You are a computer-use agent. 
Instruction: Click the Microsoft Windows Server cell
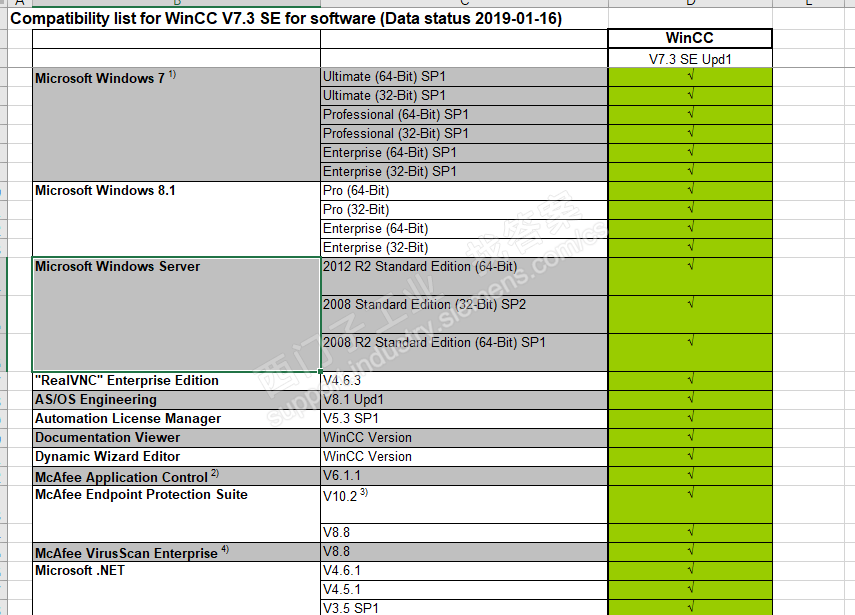point(176,315)
